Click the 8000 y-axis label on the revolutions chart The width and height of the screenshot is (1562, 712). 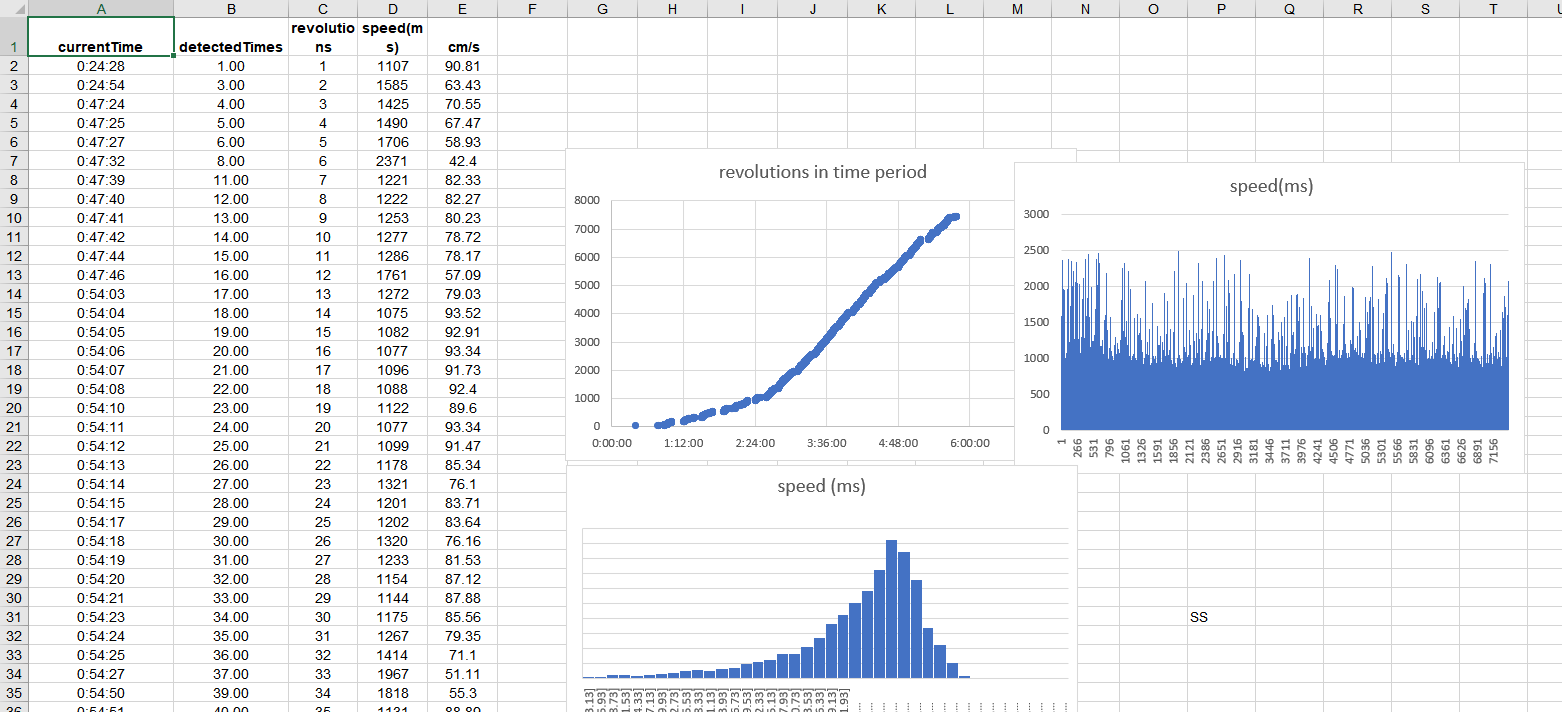(587, 200)
